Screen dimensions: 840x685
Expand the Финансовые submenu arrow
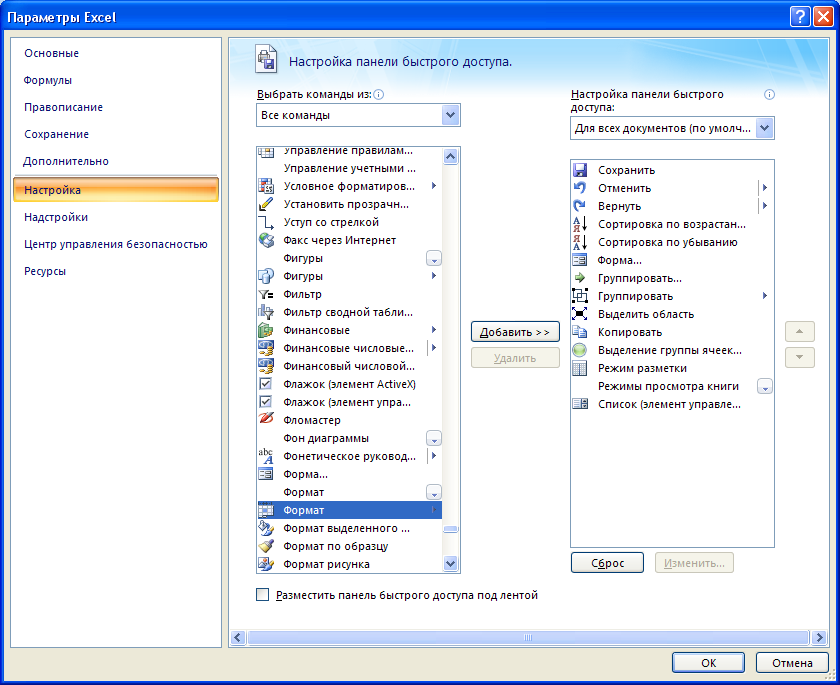tap(434, 330)
